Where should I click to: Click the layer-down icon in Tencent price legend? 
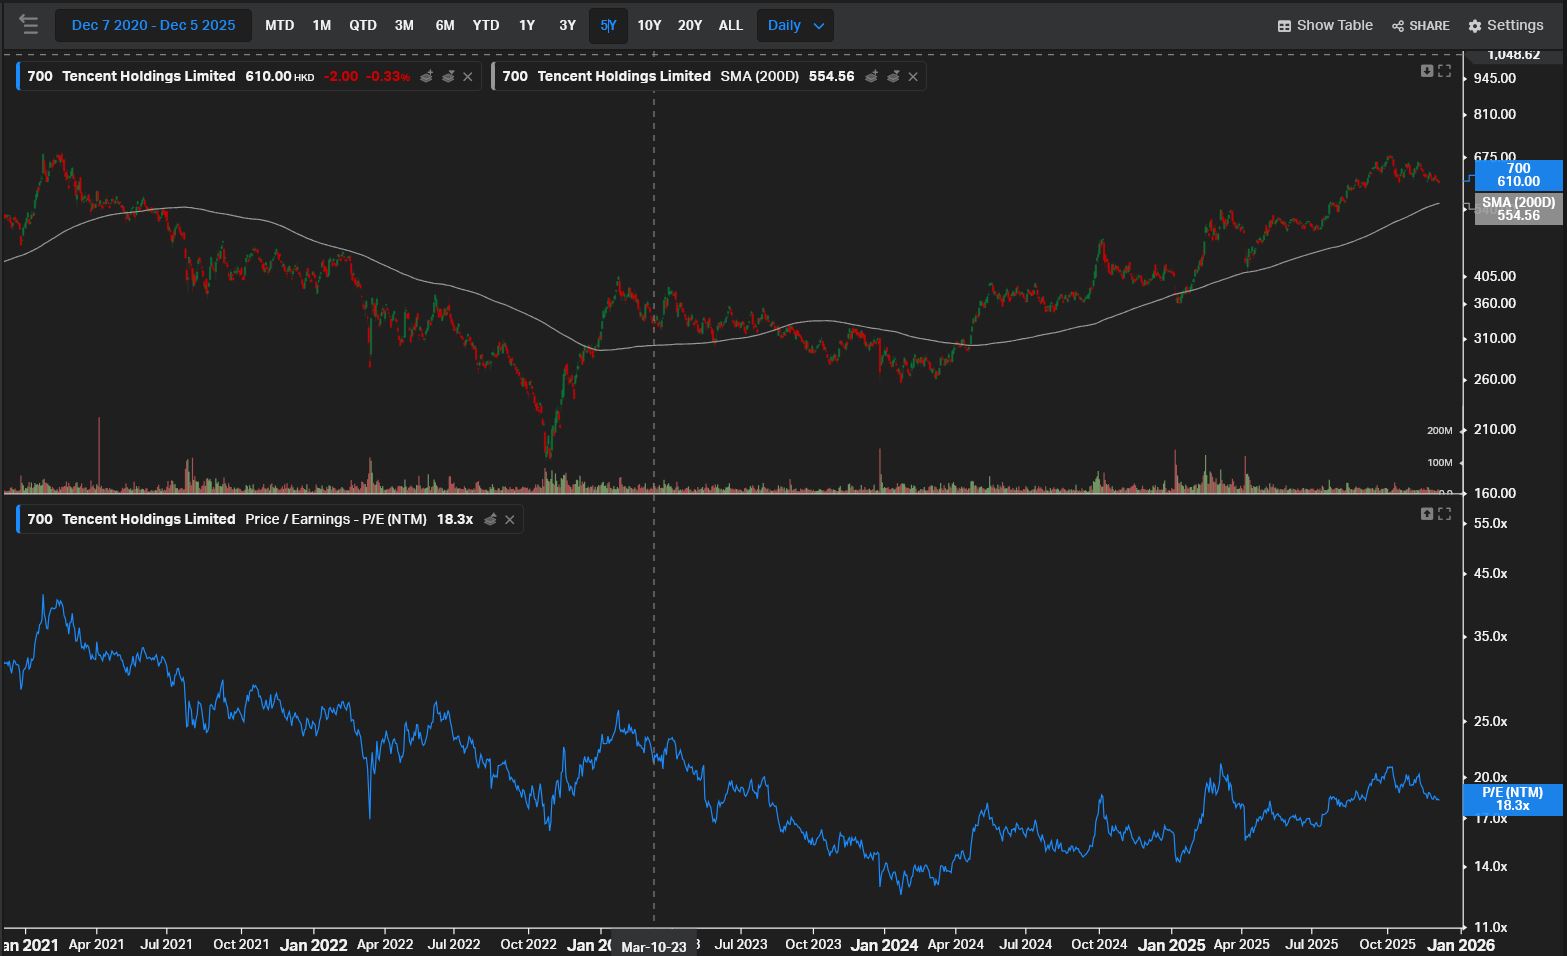tap(448, 76)
